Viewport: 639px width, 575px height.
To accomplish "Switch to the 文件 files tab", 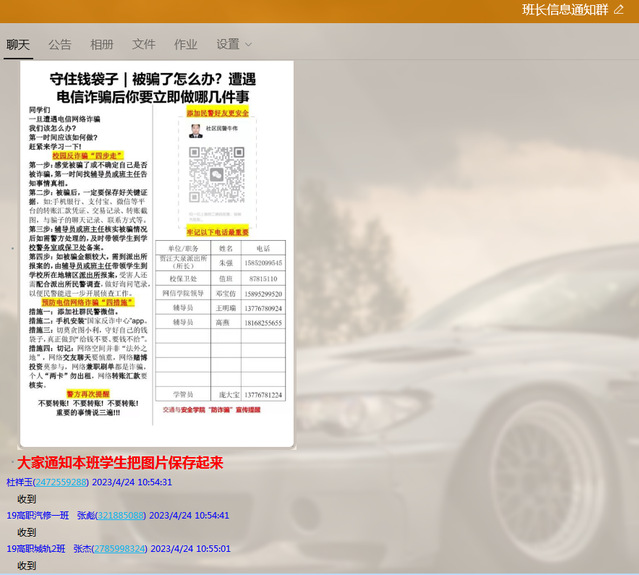I will 144,44.
